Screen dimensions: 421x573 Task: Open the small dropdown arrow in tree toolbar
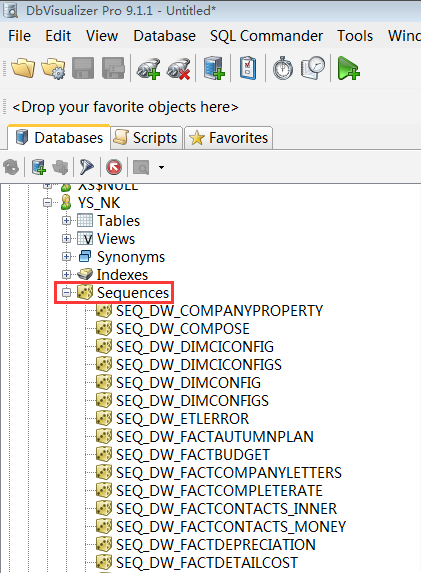coord(161,168)
